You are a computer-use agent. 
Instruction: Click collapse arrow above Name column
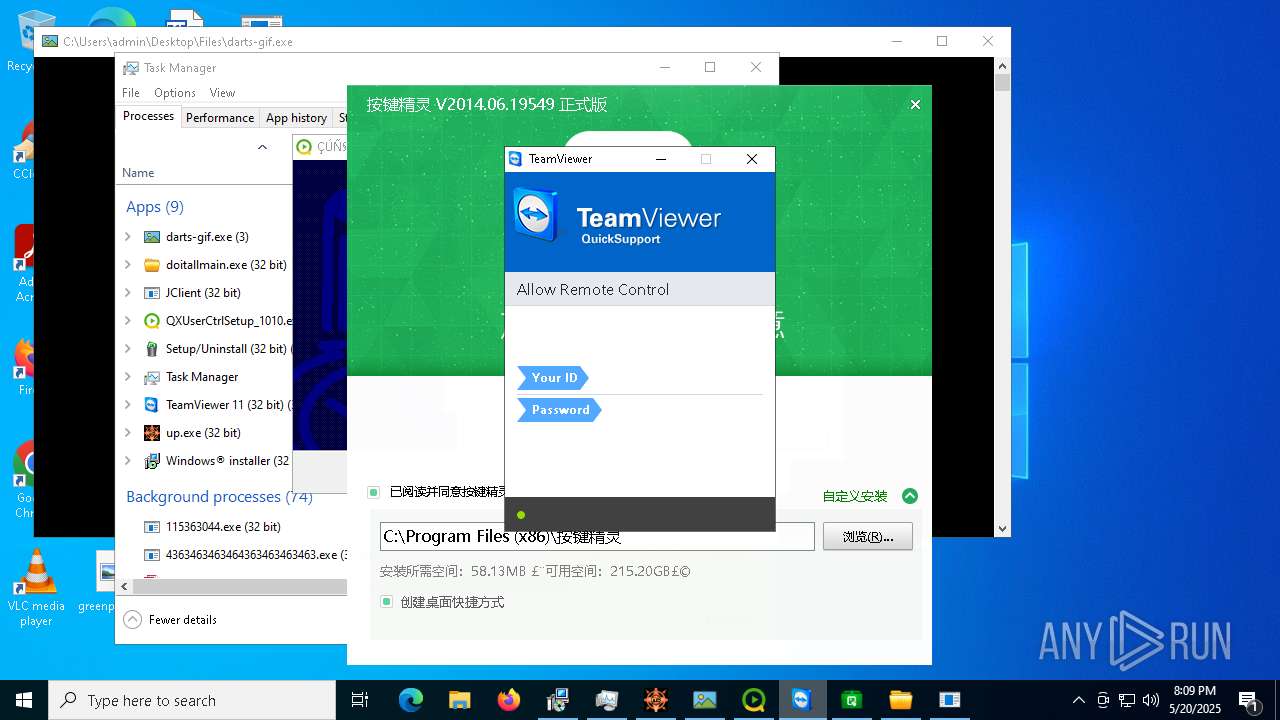pyautogui.click(x=262, y=147)
